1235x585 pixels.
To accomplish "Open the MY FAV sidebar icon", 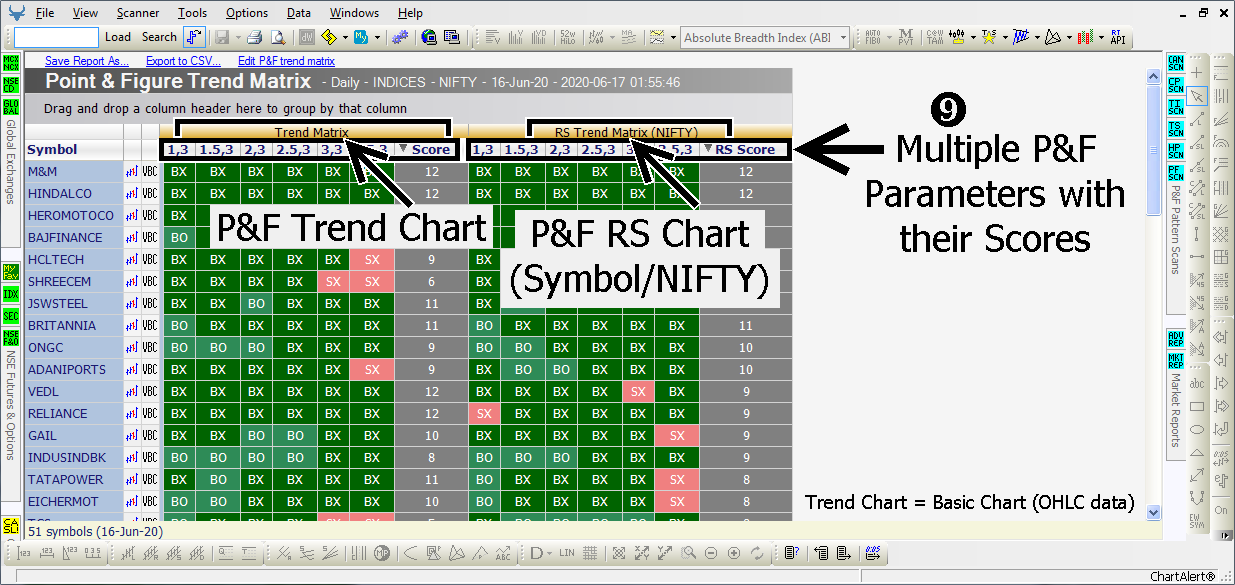I will click(x=11, y=273).
